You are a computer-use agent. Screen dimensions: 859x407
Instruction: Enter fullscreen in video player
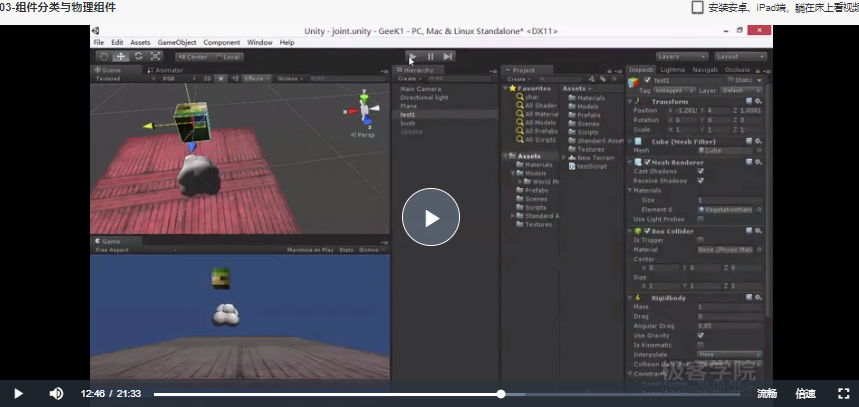(x=844, y=393)
